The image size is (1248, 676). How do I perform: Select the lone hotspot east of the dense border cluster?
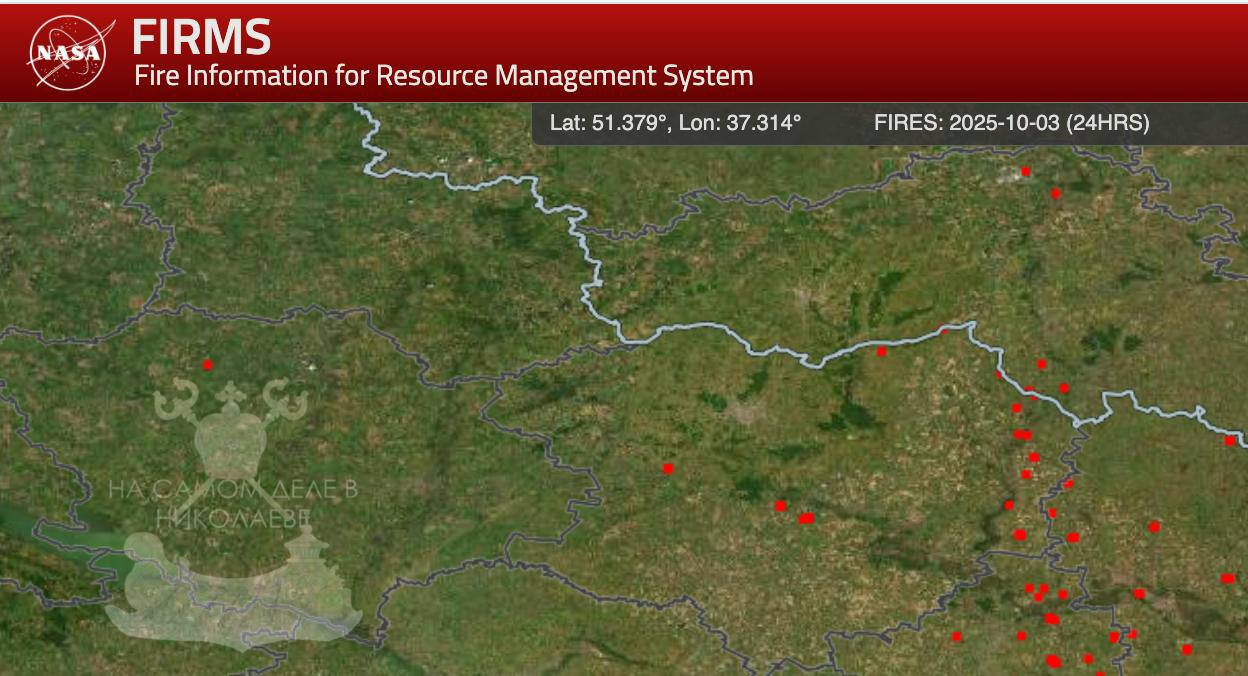tap(1154, 527)
